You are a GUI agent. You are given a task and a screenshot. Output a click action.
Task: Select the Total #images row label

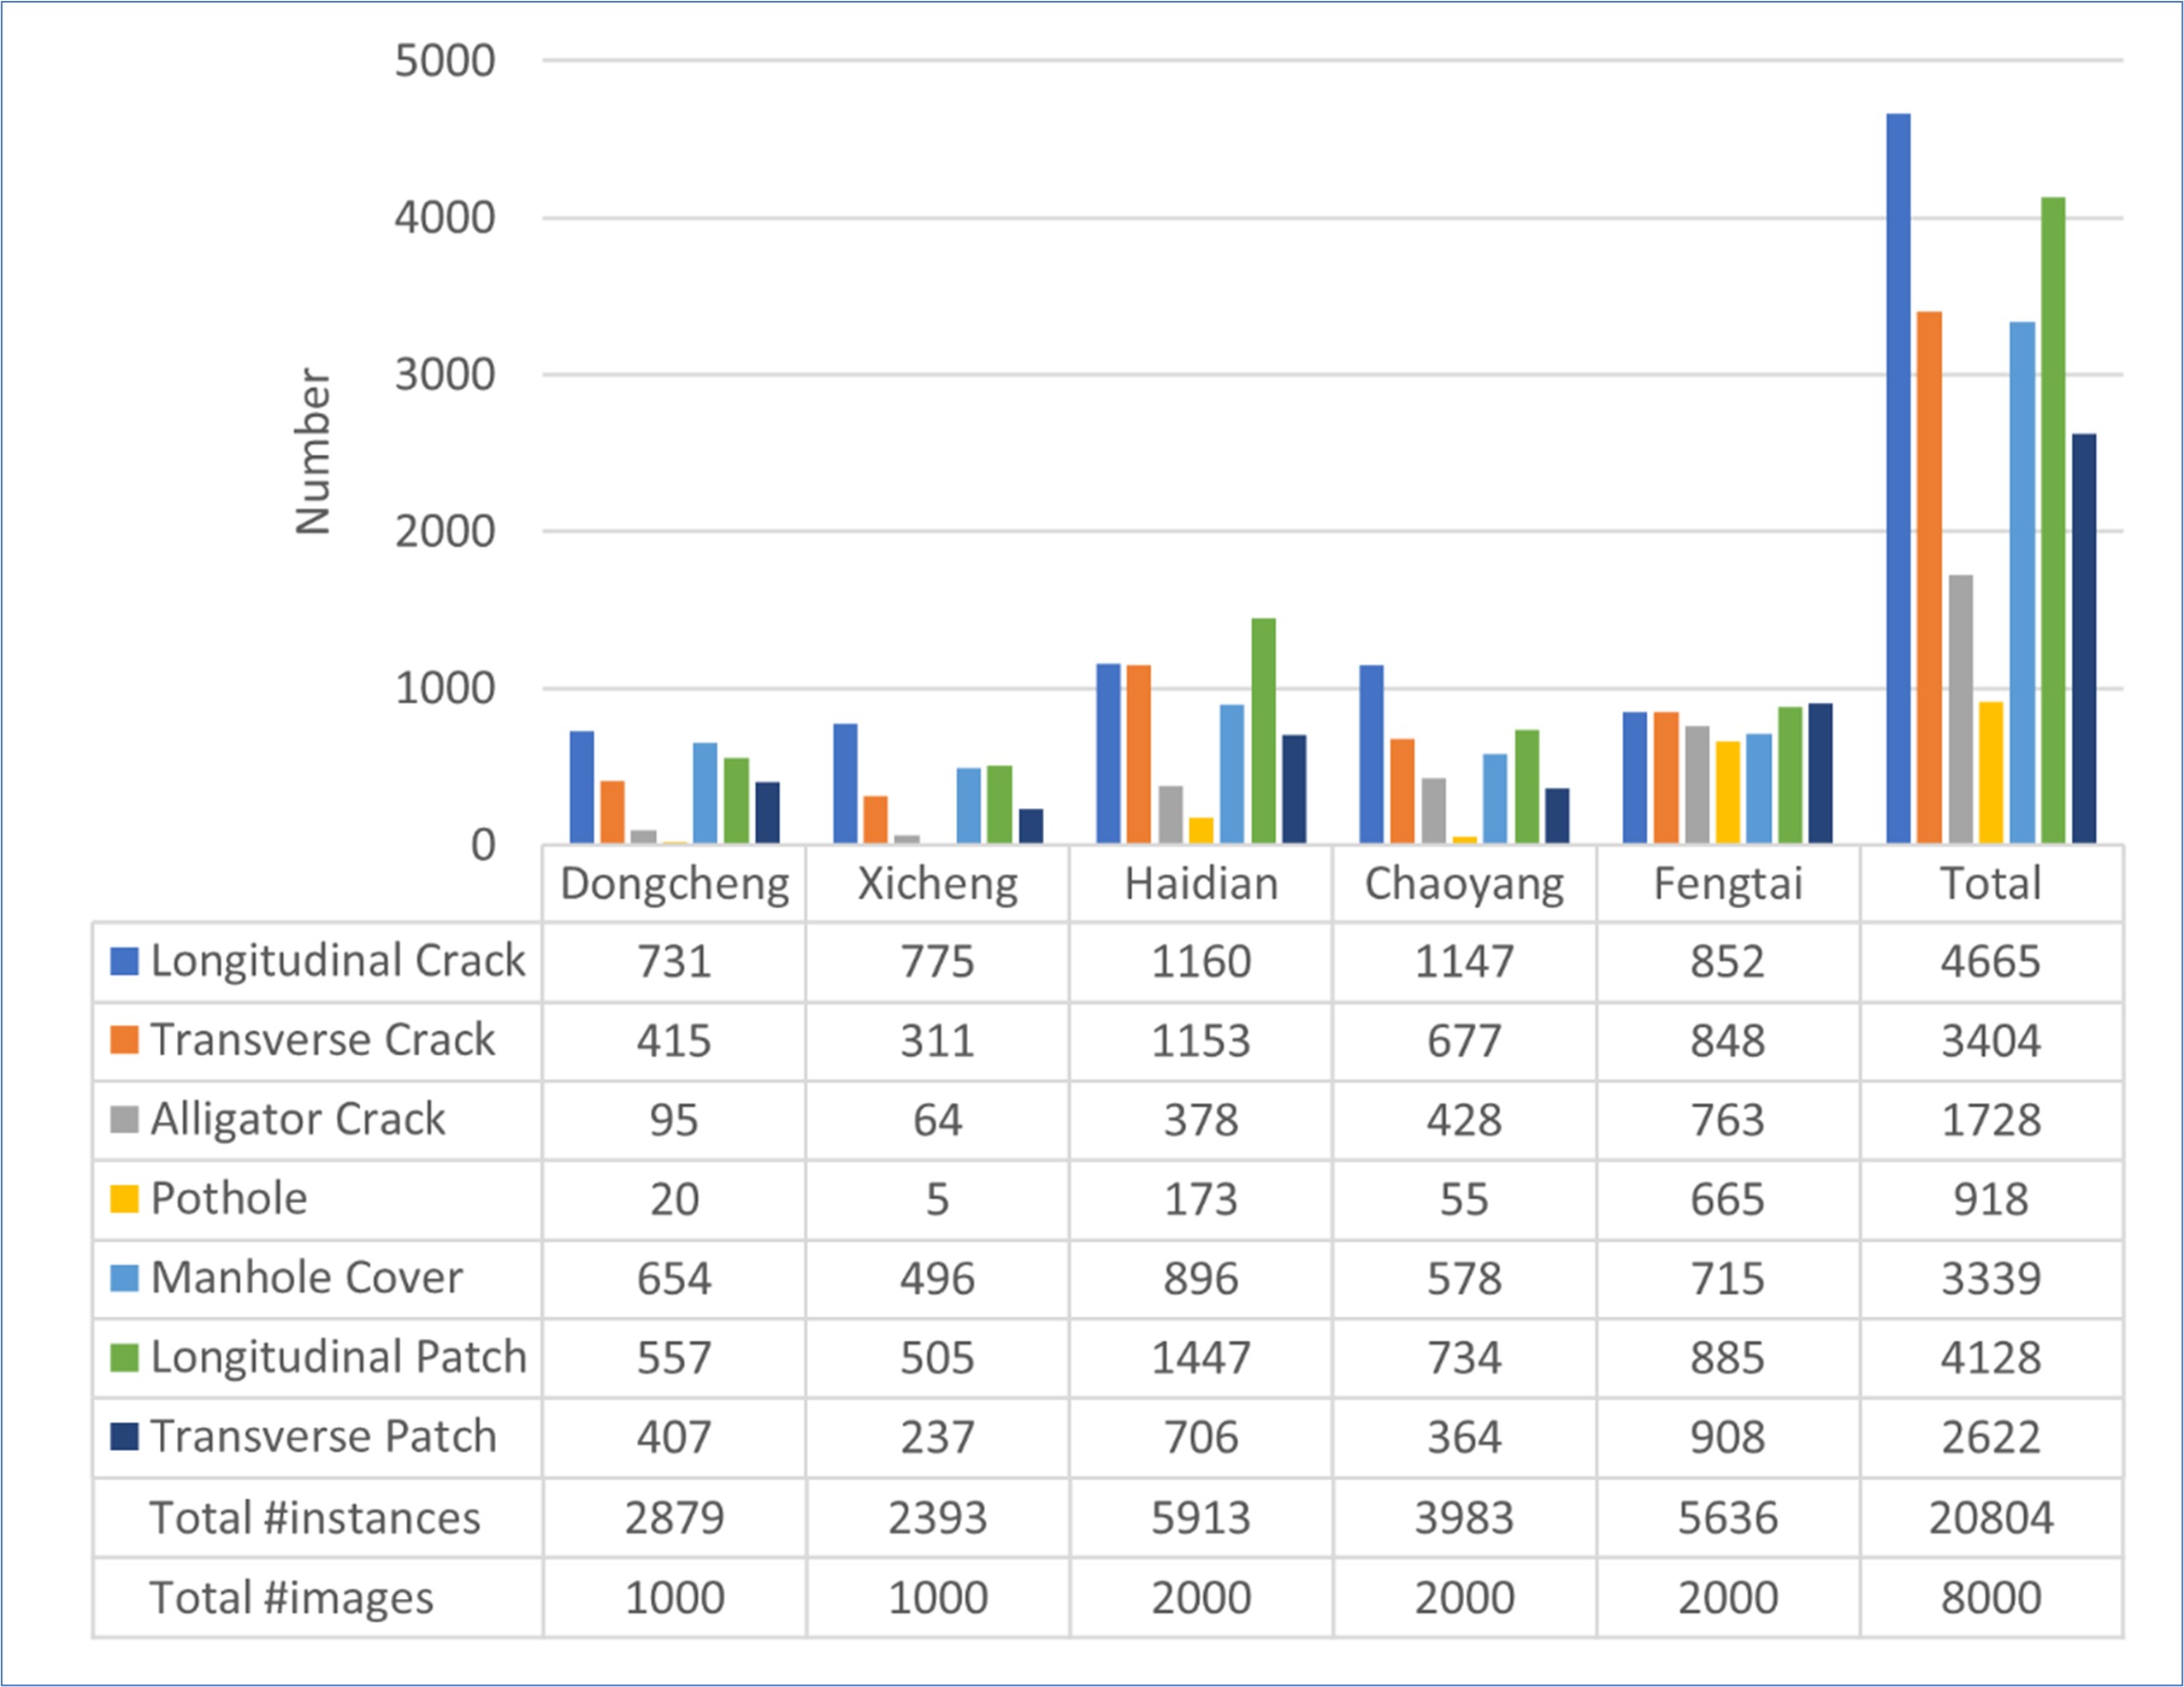(x=291, y=1597)
